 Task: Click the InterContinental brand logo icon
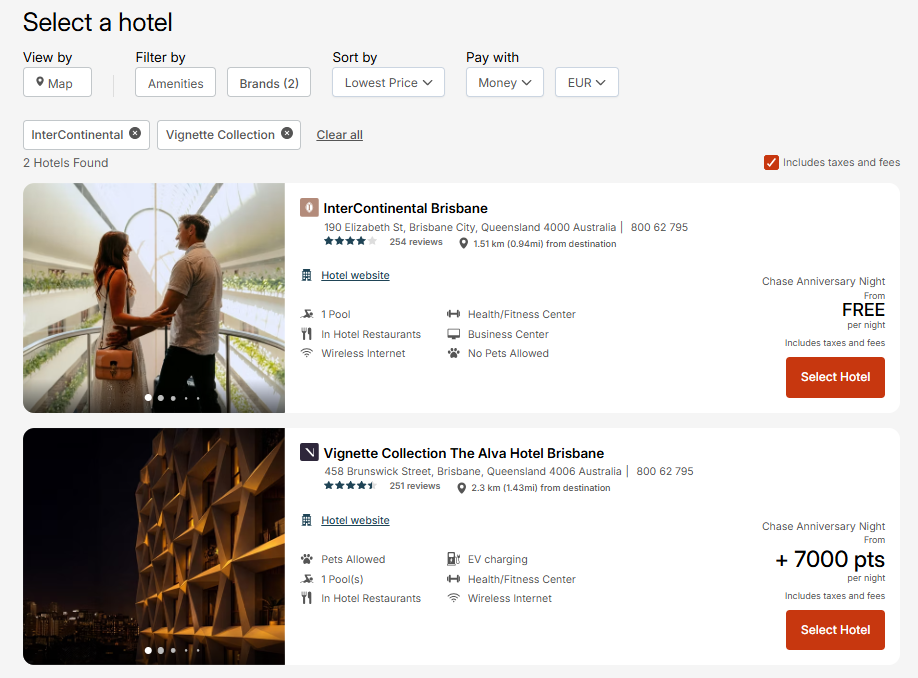tap(309, 207)
